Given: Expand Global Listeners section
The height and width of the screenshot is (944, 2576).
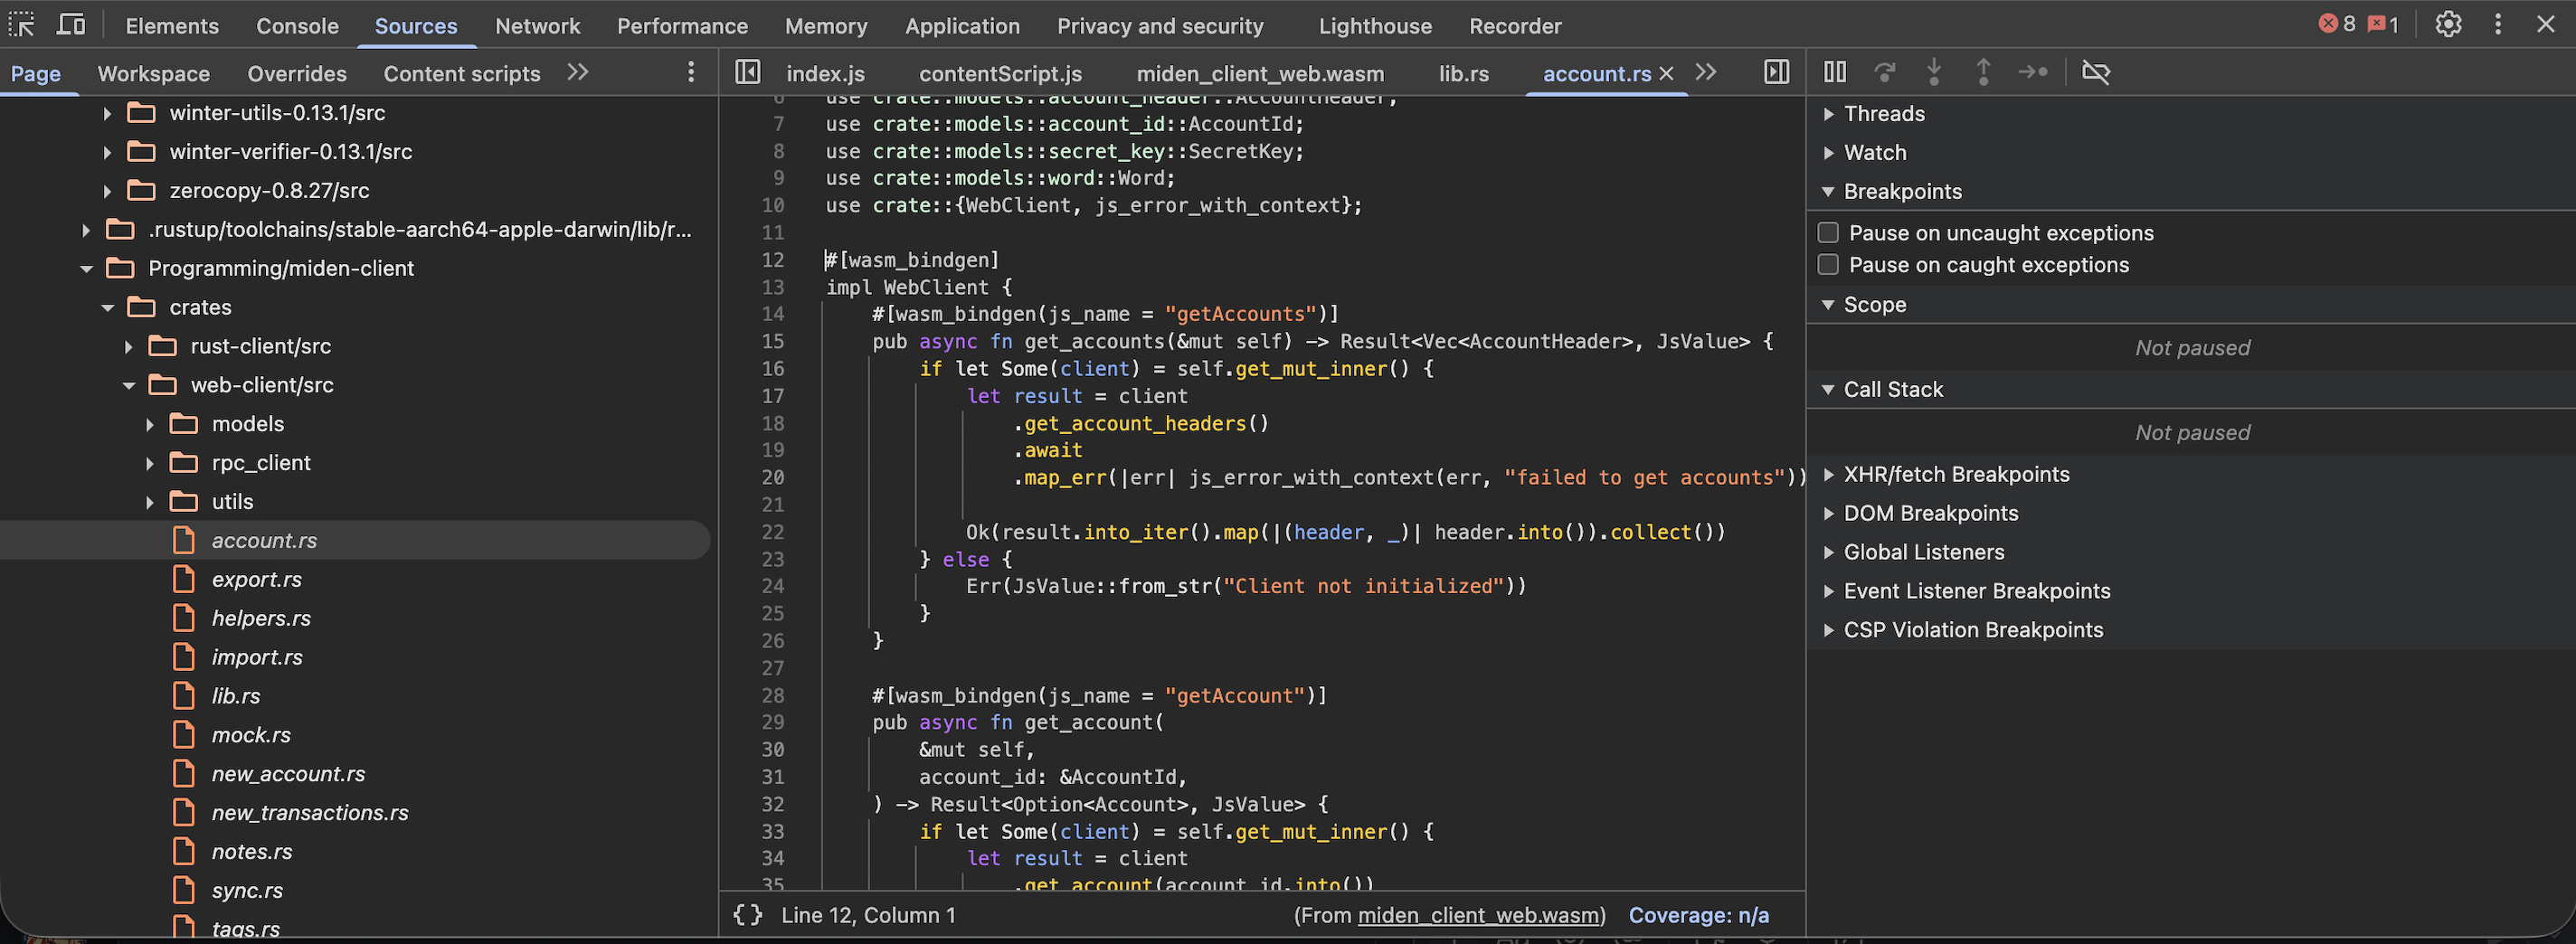Looking at the screenshot, I should 1924,553.
